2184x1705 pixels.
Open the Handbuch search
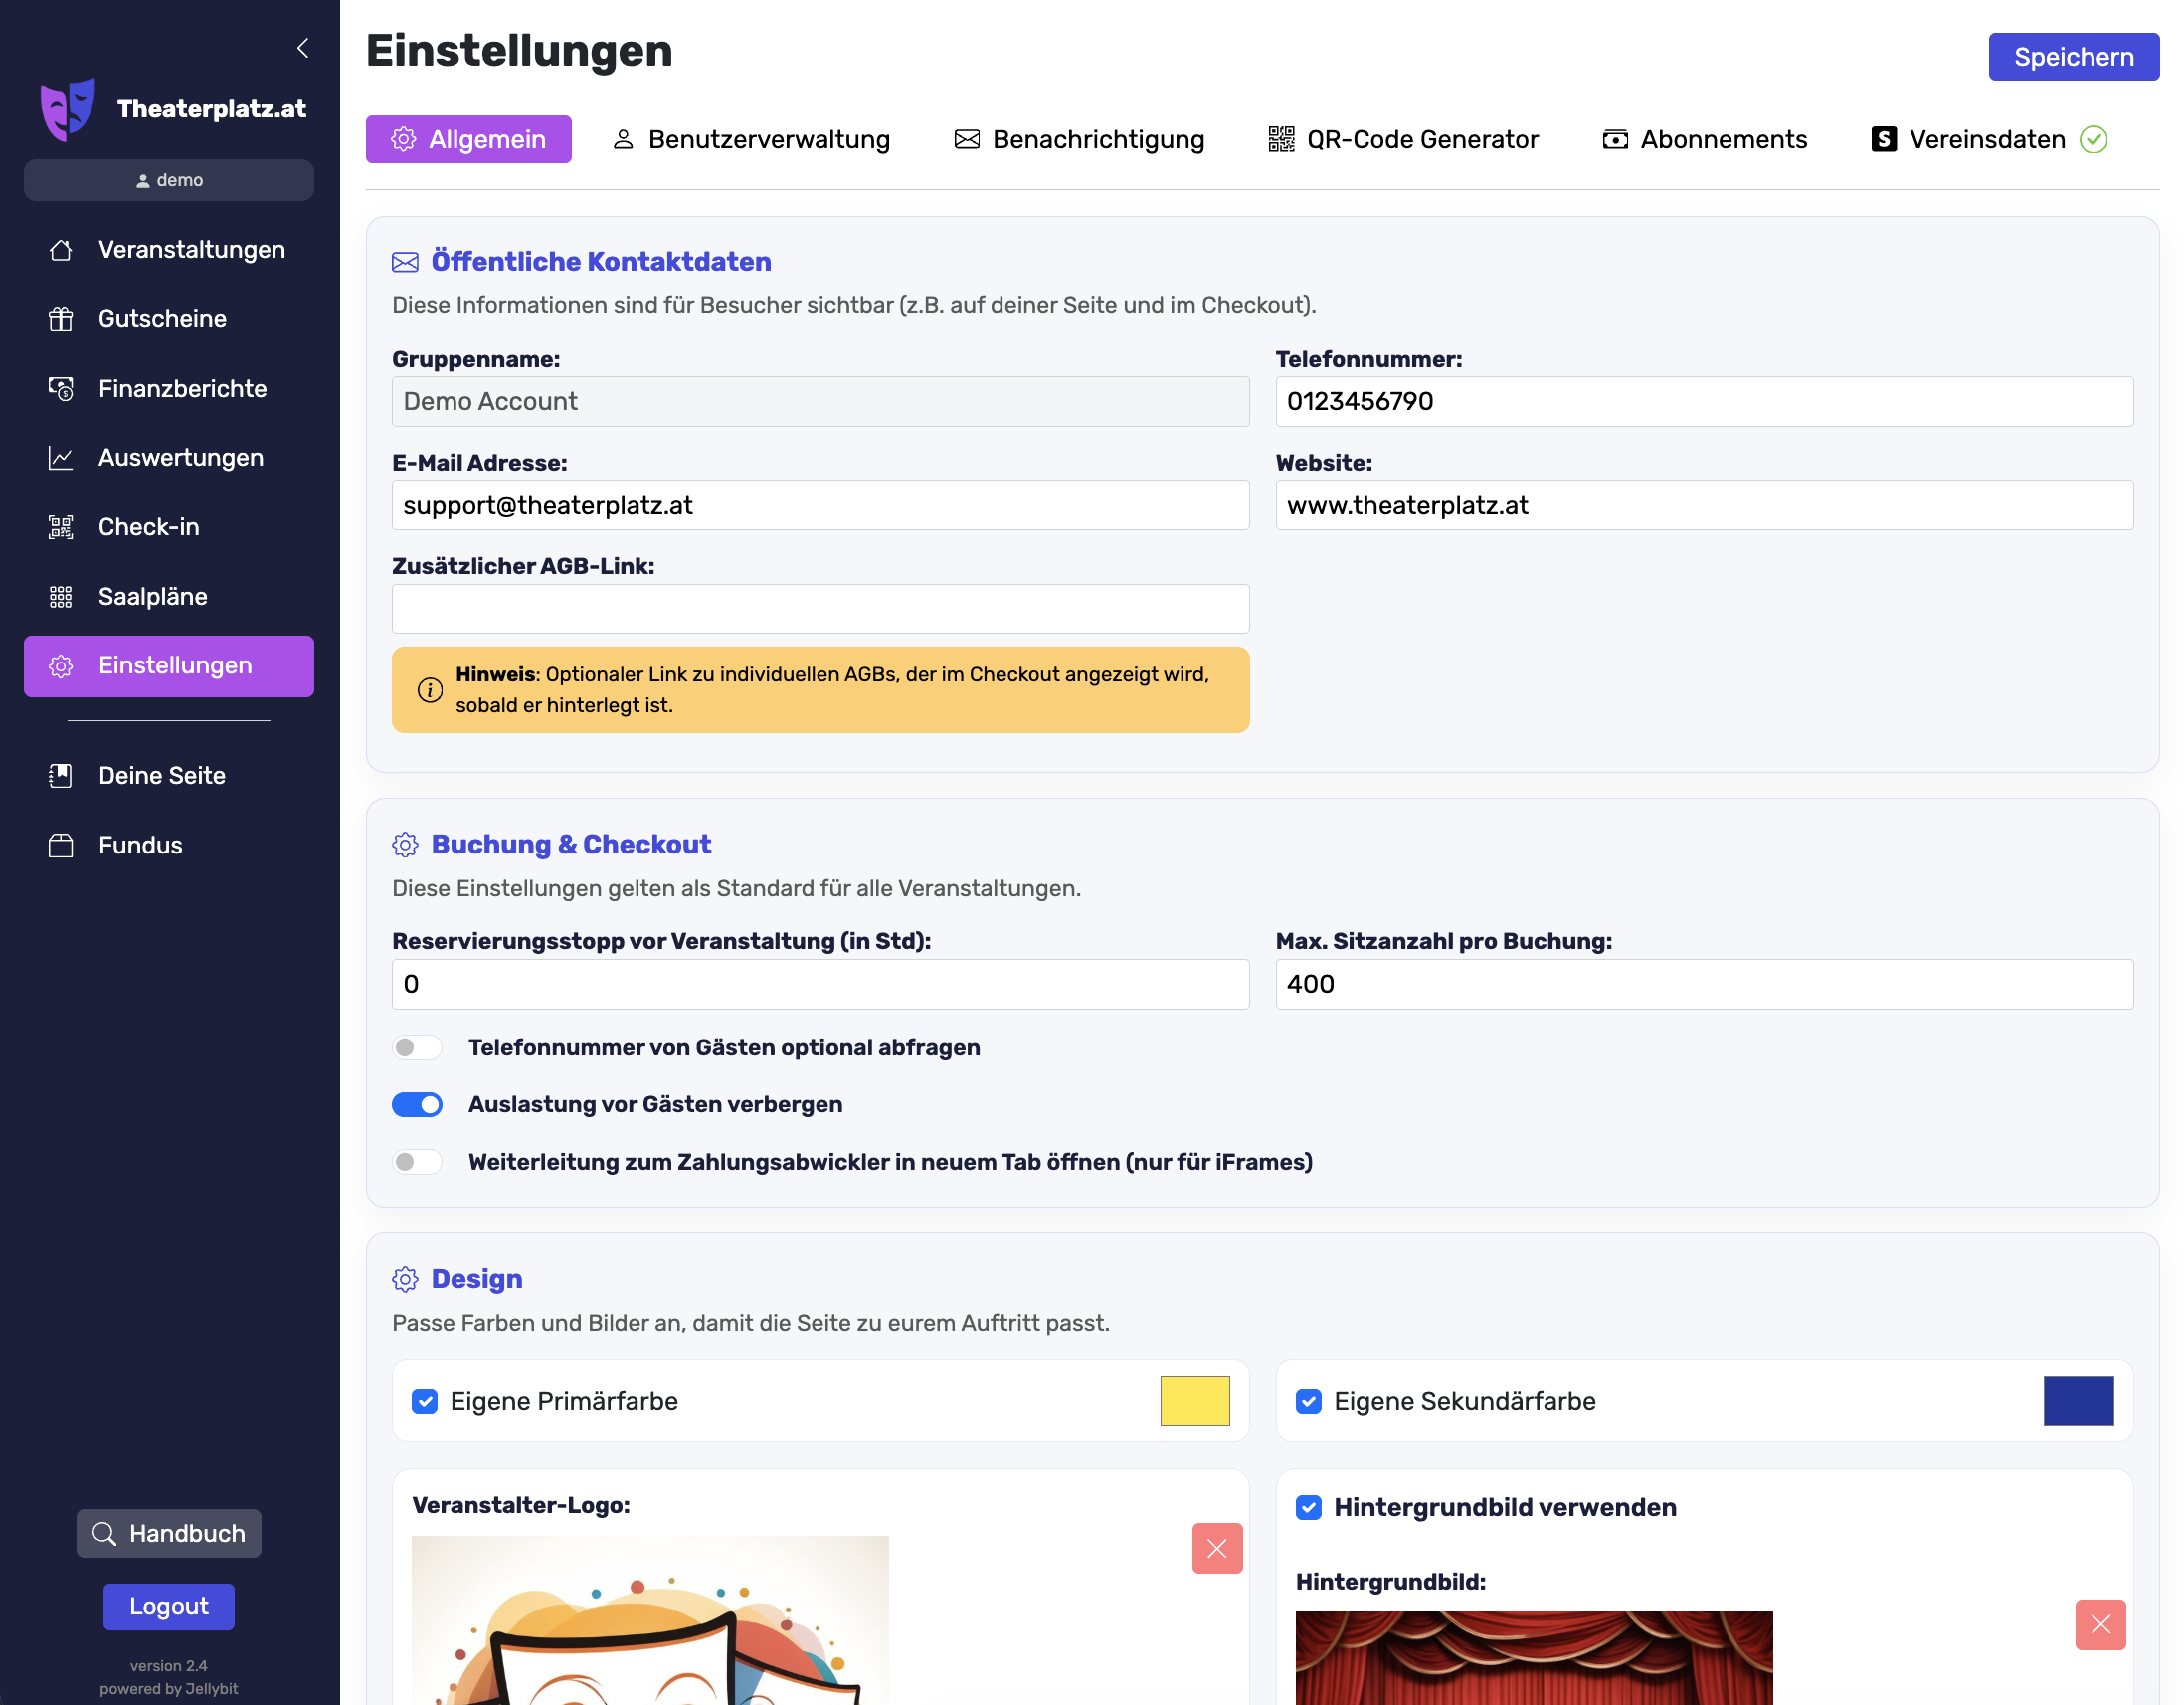pos(168,1533)
